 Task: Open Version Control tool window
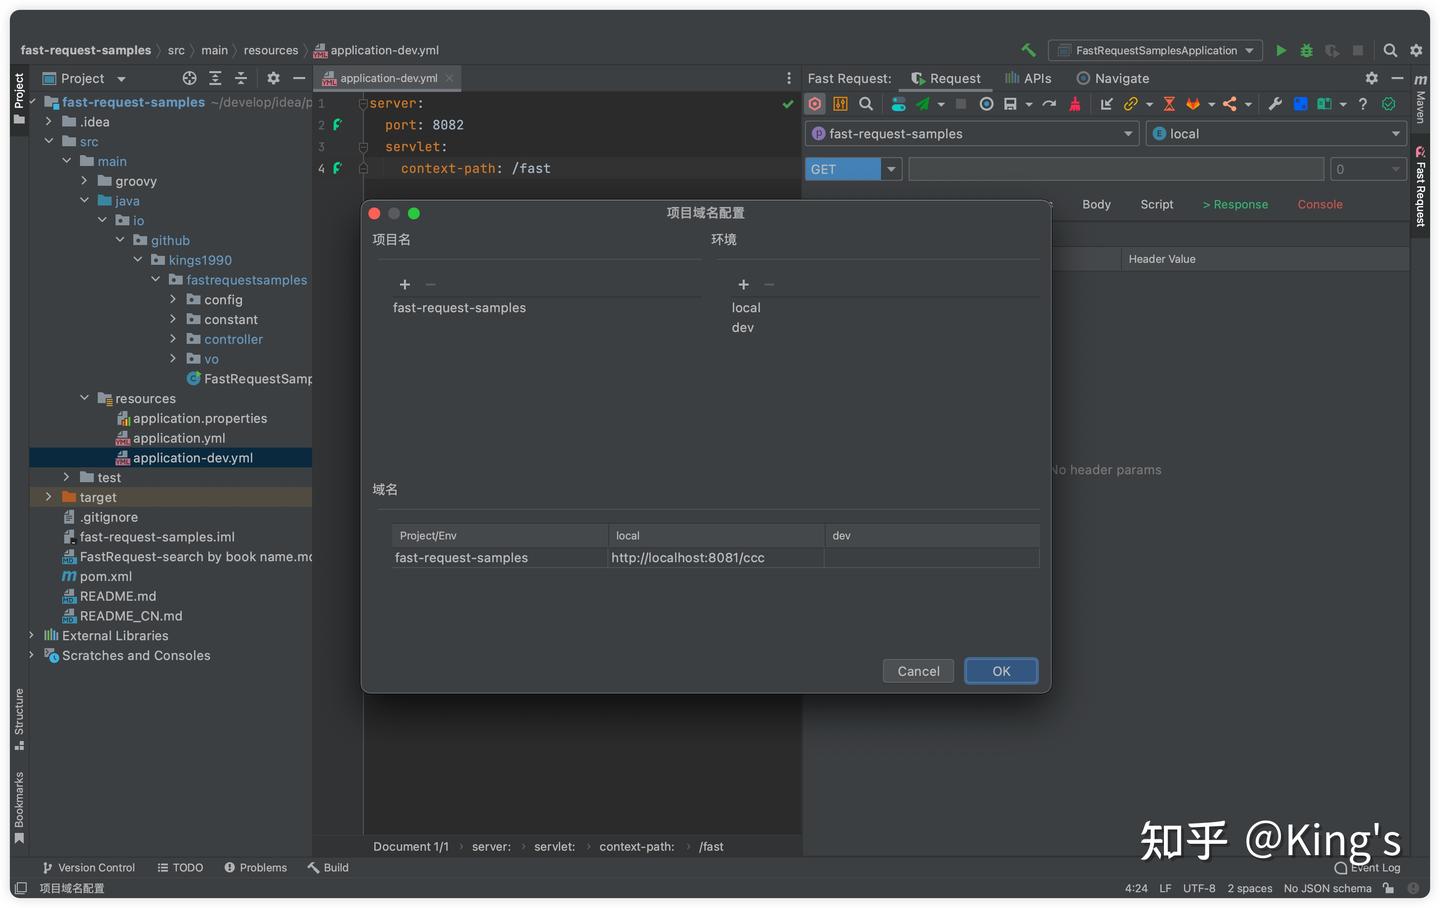point(88,868)
